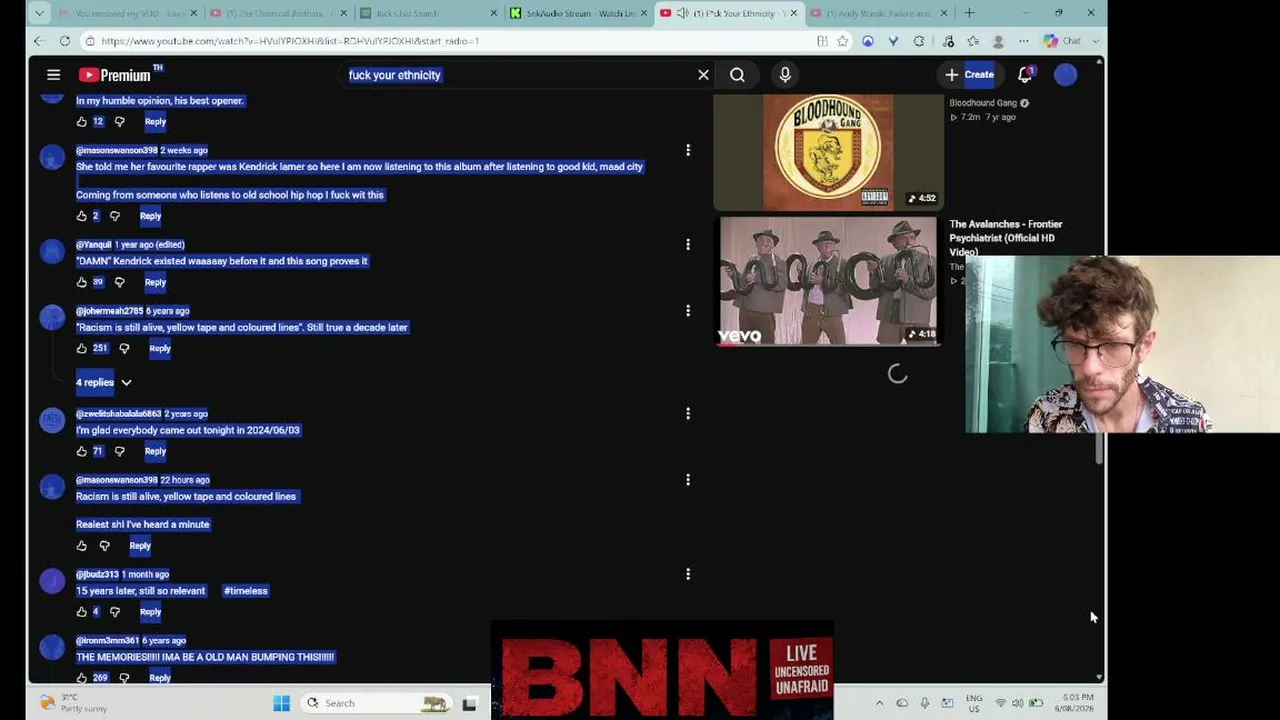Open the YouTube guide hamburger menu
1280x720 pixels.
(54, 75)
